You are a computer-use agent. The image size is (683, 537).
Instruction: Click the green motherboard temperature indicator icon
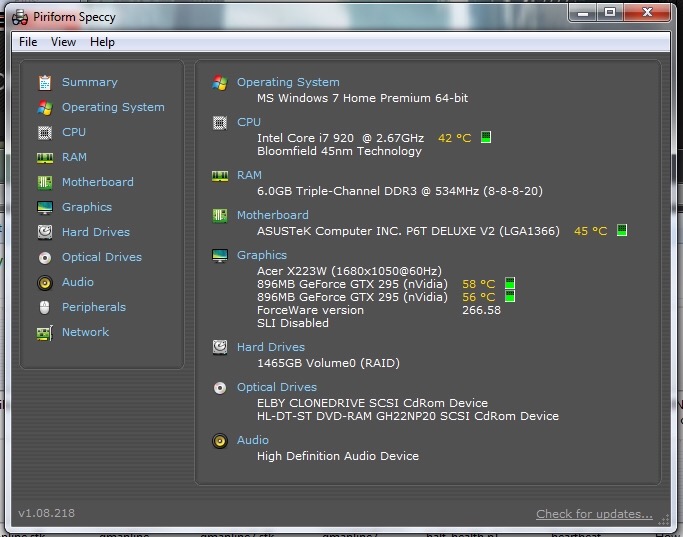(622, 230)
